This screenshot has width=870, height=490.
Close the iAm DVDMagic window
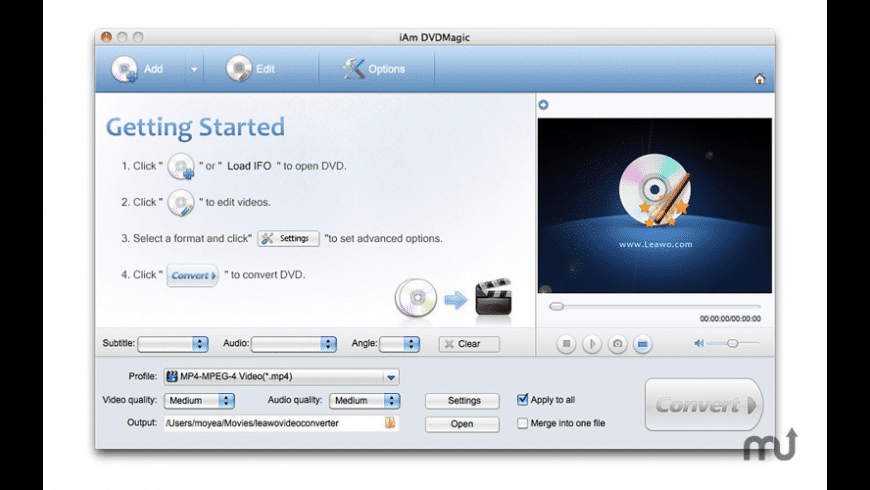[107, 37]
